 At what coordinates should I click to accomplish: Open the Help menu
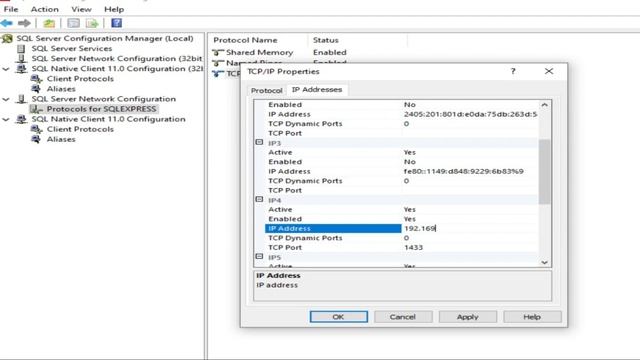[114, 9]
